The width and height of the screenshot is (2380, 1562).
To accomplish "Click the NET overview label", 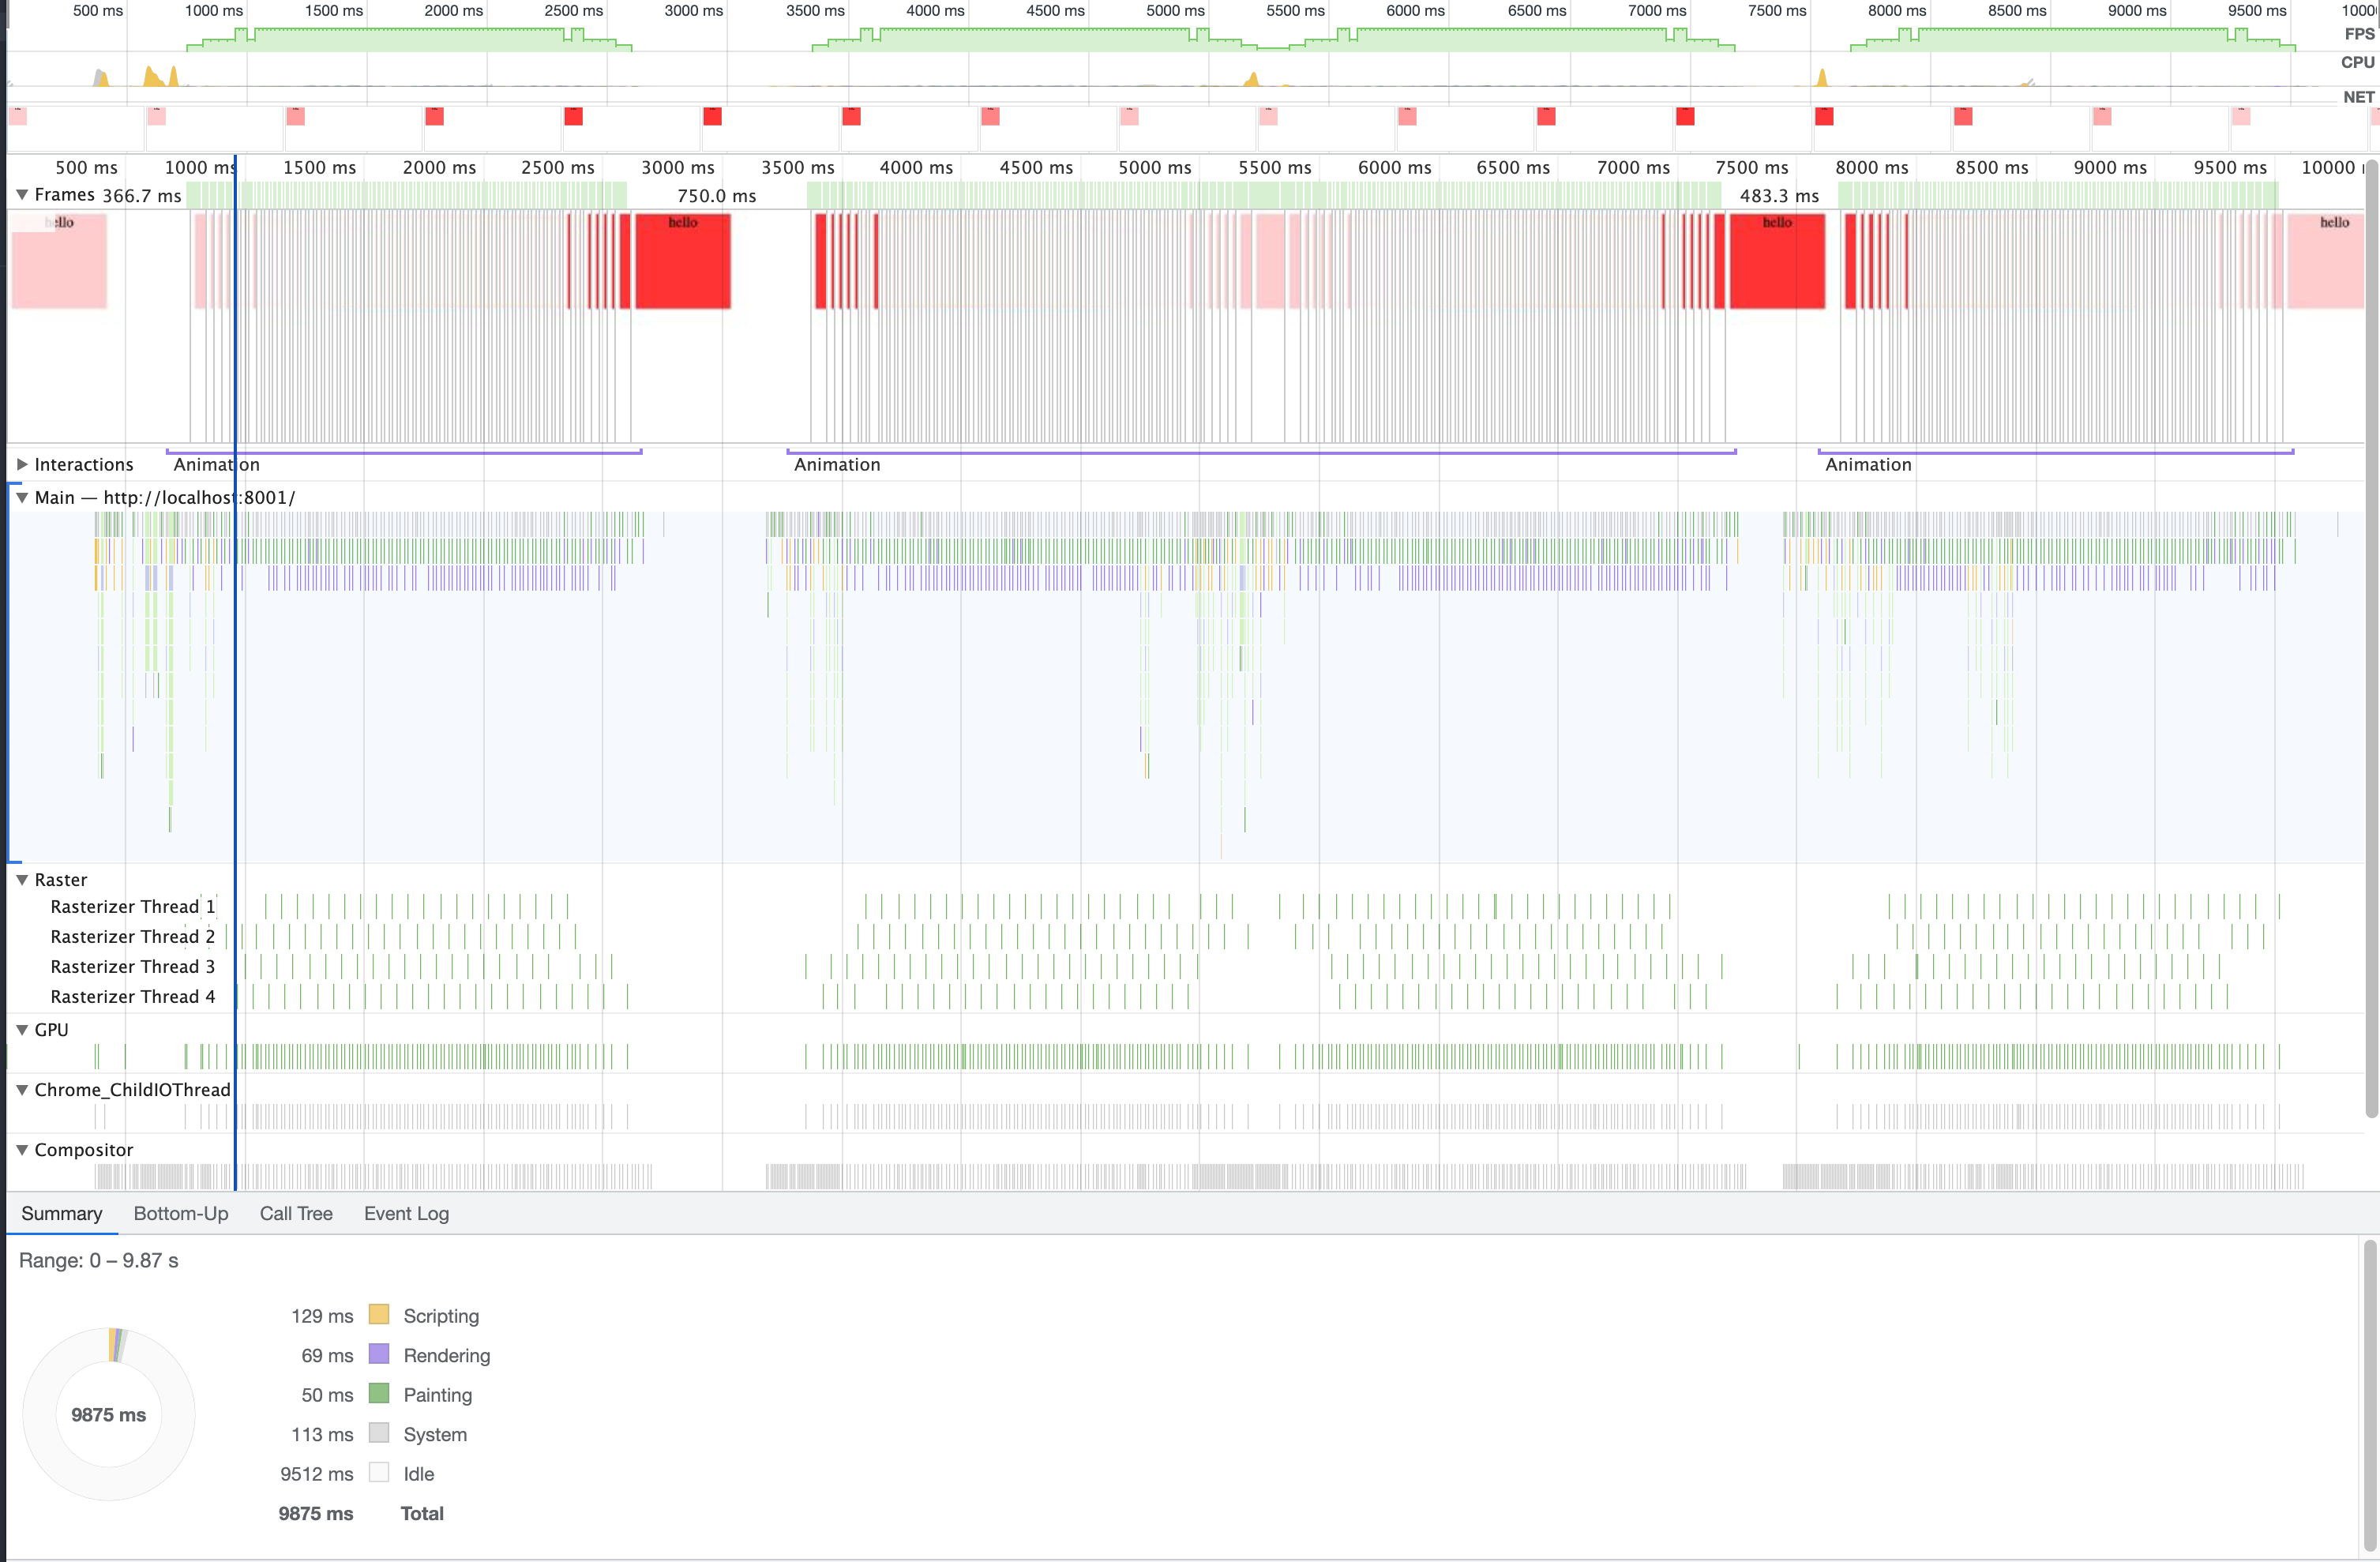I will click(2358, 97).
